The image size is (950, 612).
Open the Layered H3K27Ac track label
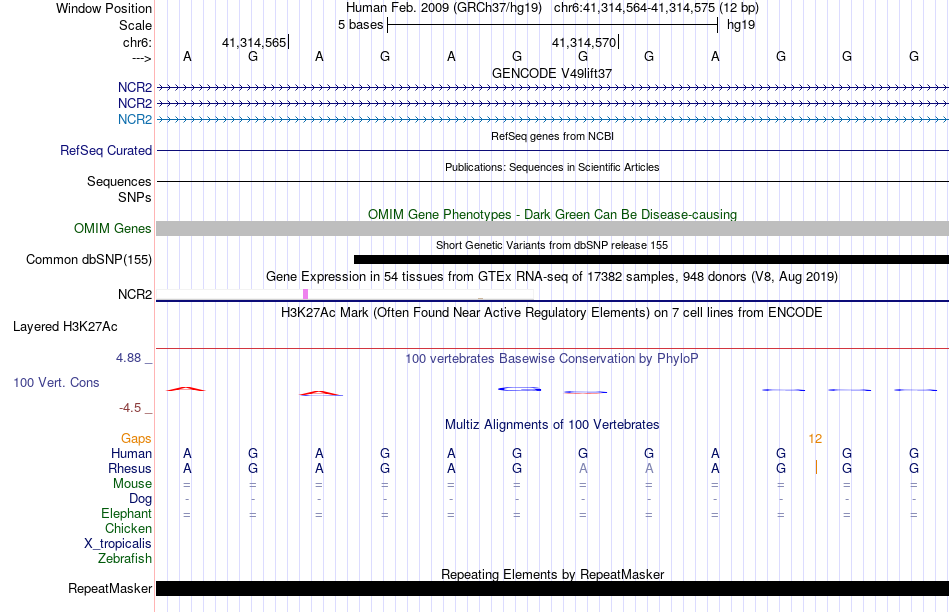[65, 327]
